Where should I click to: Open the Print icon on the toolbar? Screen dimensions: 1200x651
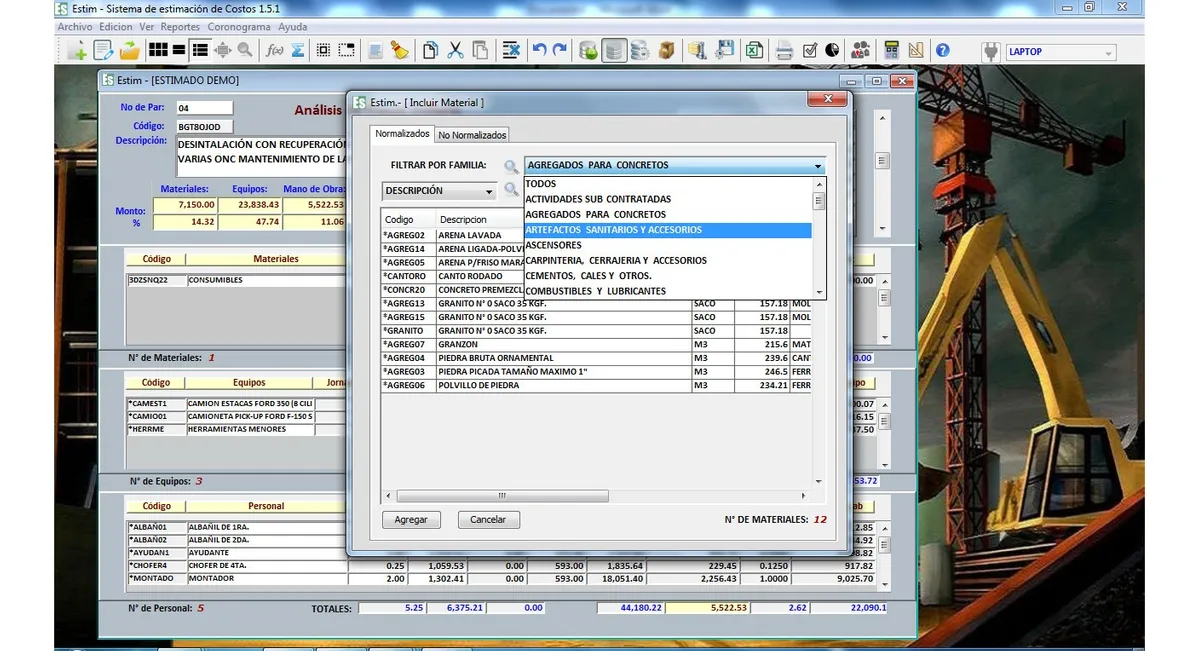tap(783, 49)
